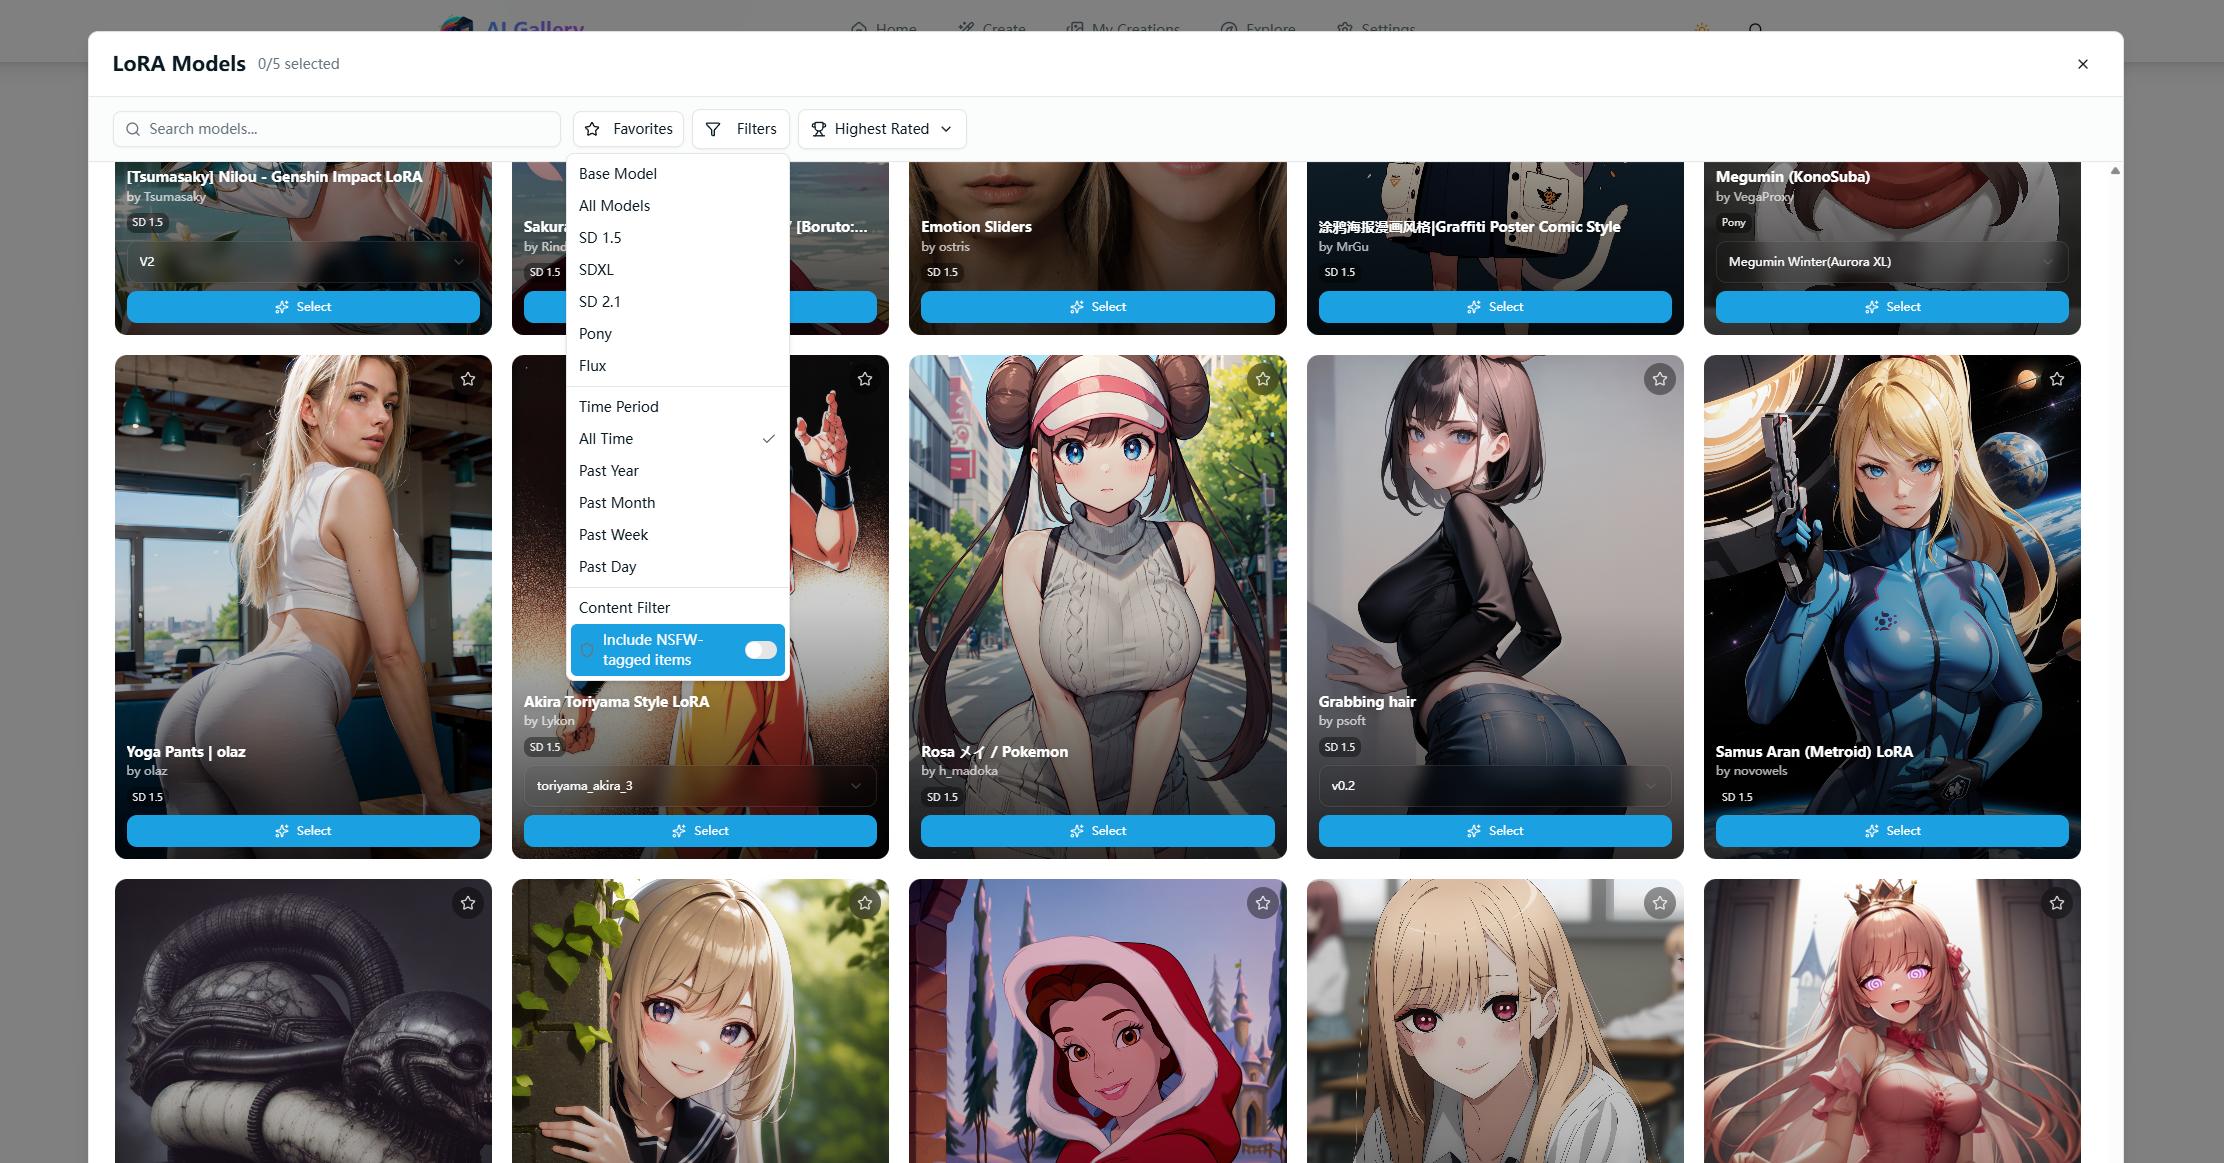Viewport: 2224px width, 1163px height.
Task: Click the trophy icon of Highest Rated
Action: pyautogui.click(x=818, y=129)
